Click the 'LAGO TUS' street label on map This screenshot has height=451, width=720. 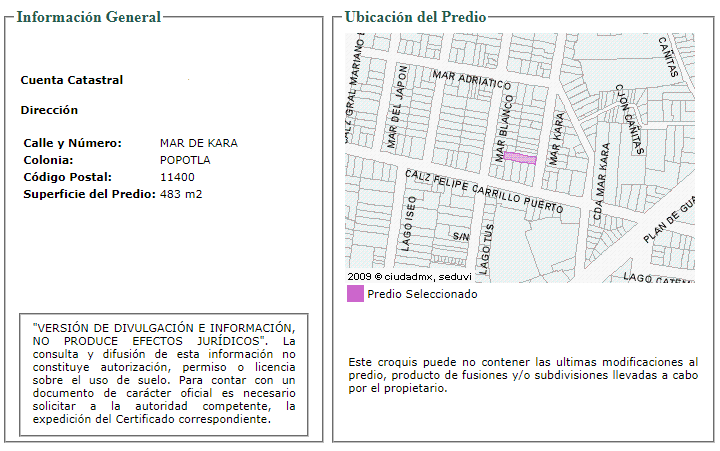(487, 248)
